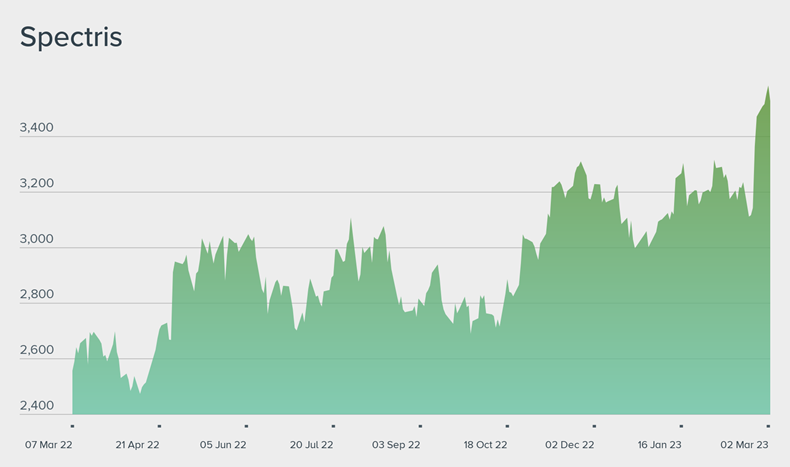The height and width of the screenshot is (467, 790).
Task: Select the 21 Apr 22 date label
Action: 137,445
